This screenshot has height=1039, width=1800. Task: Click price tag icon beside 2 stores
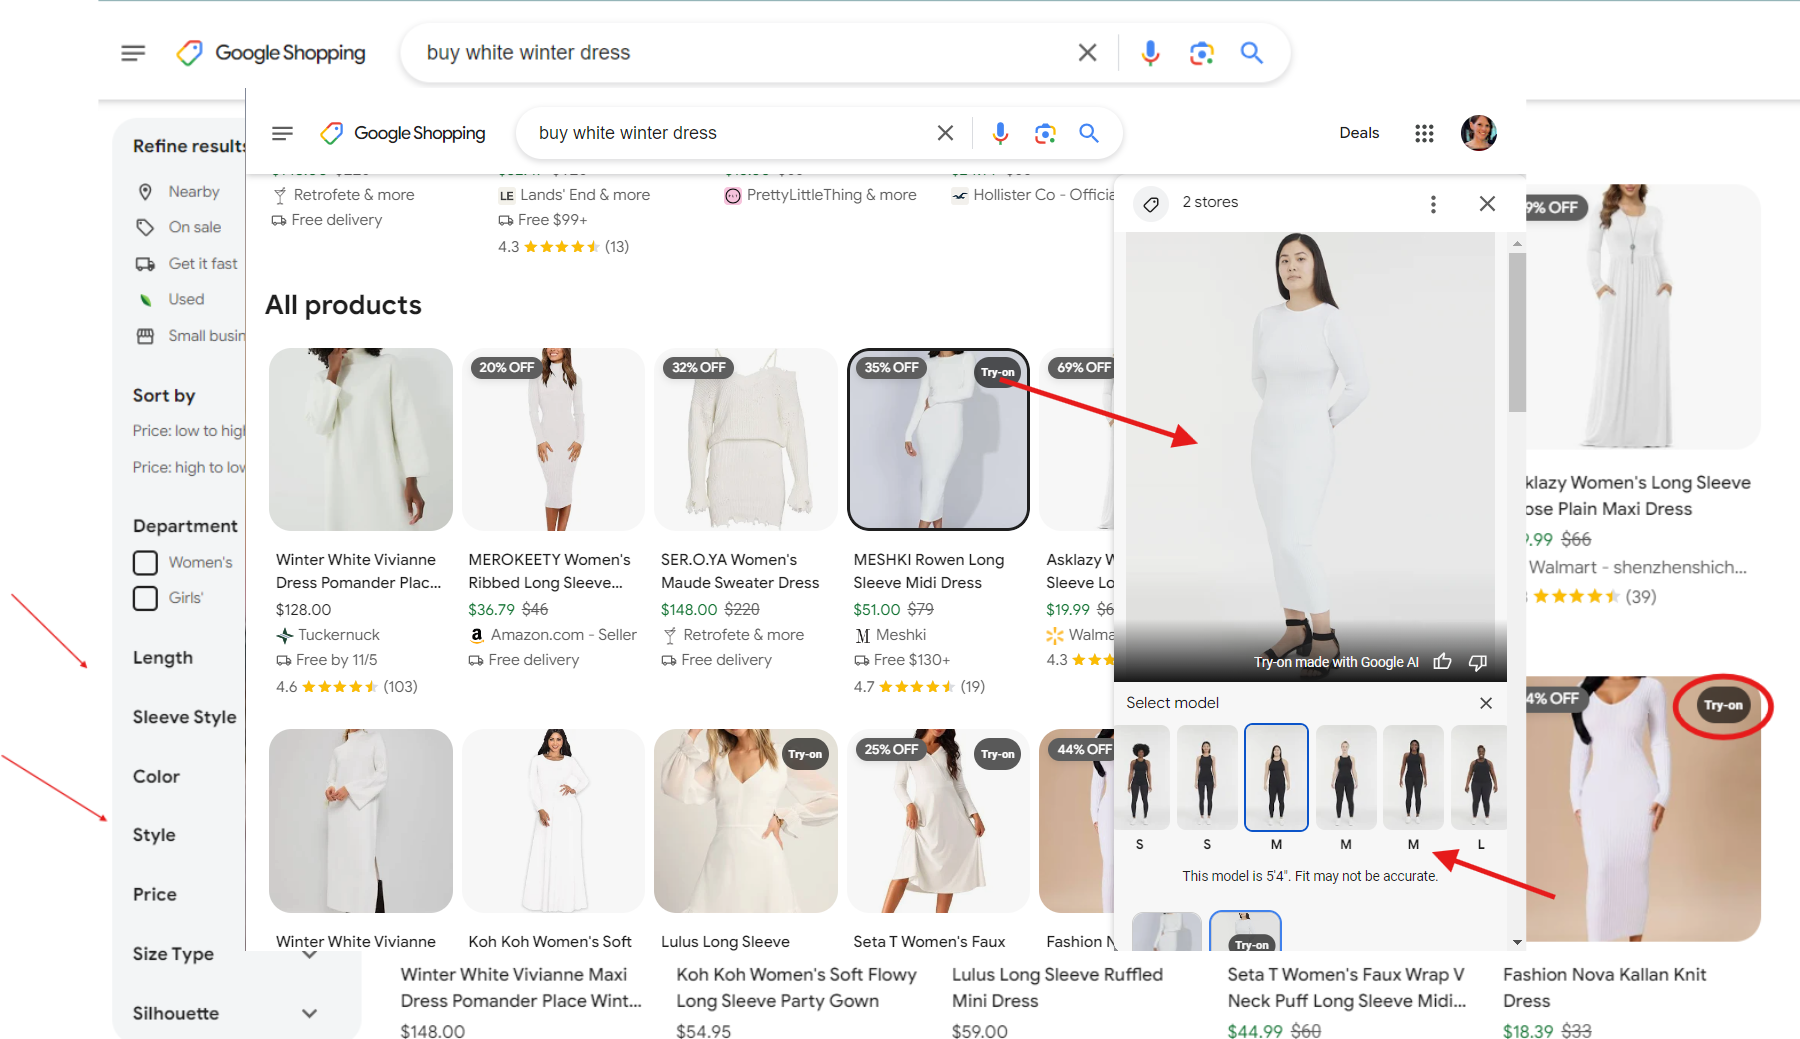tap(1151, 204)
